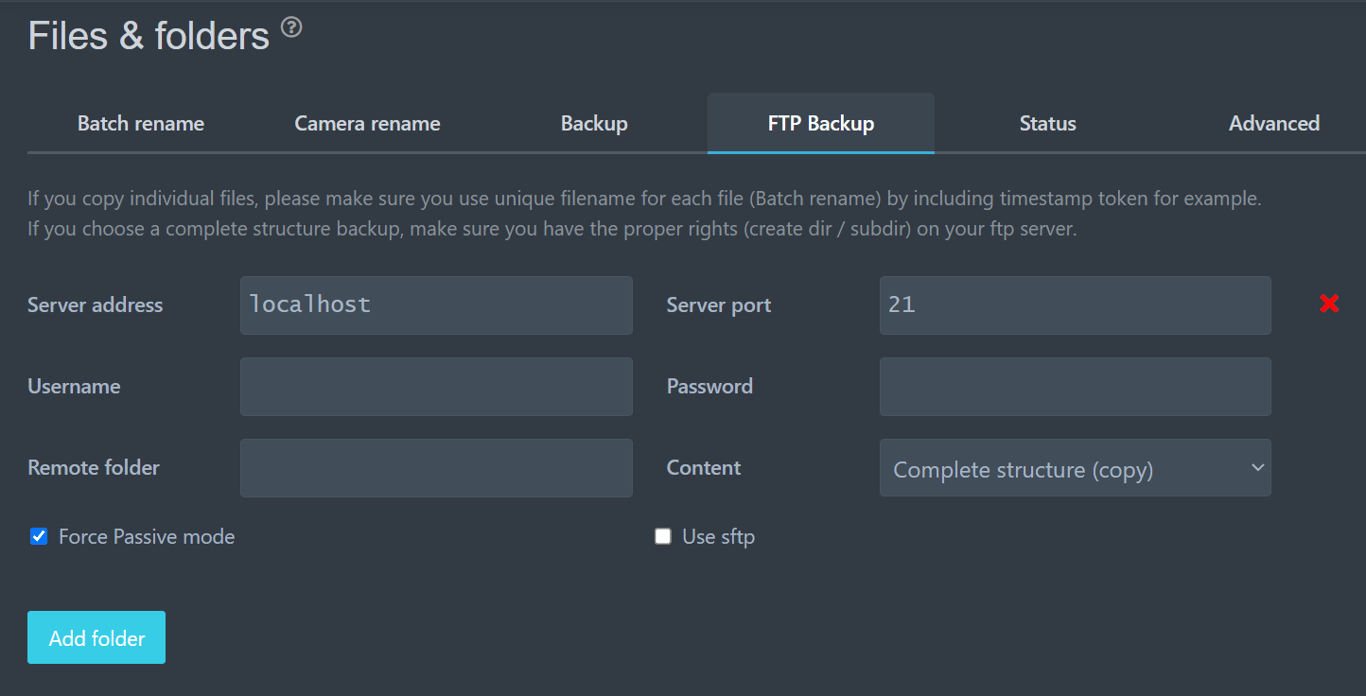Image resolution: width=1366 pixels, height=696 pixels.
Task: Disable the Force Passive mode checkbox
Action: click(39, 537)
